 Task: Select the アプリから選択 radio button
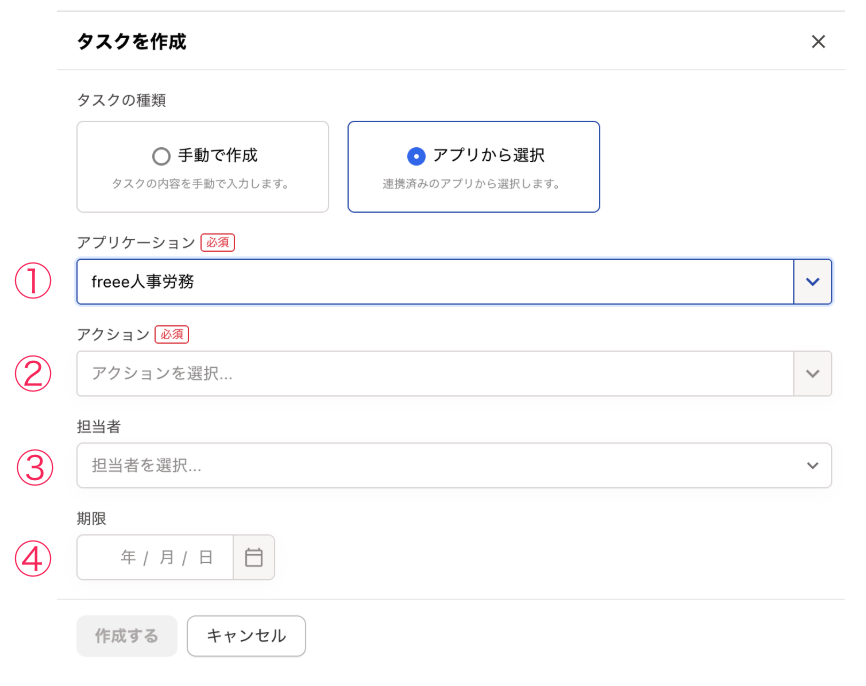416,156
